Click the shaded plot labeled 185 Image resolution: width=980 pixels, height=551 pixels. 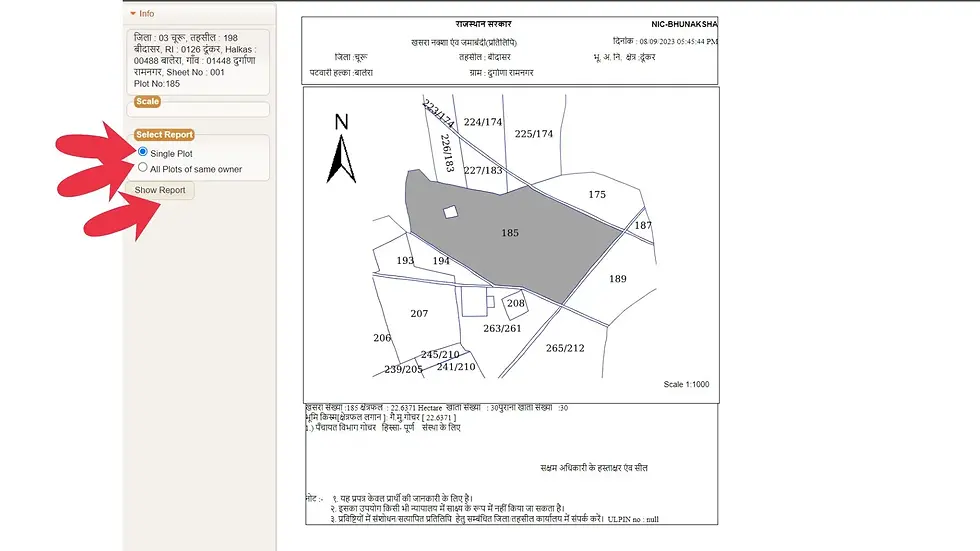pos(509,233)
